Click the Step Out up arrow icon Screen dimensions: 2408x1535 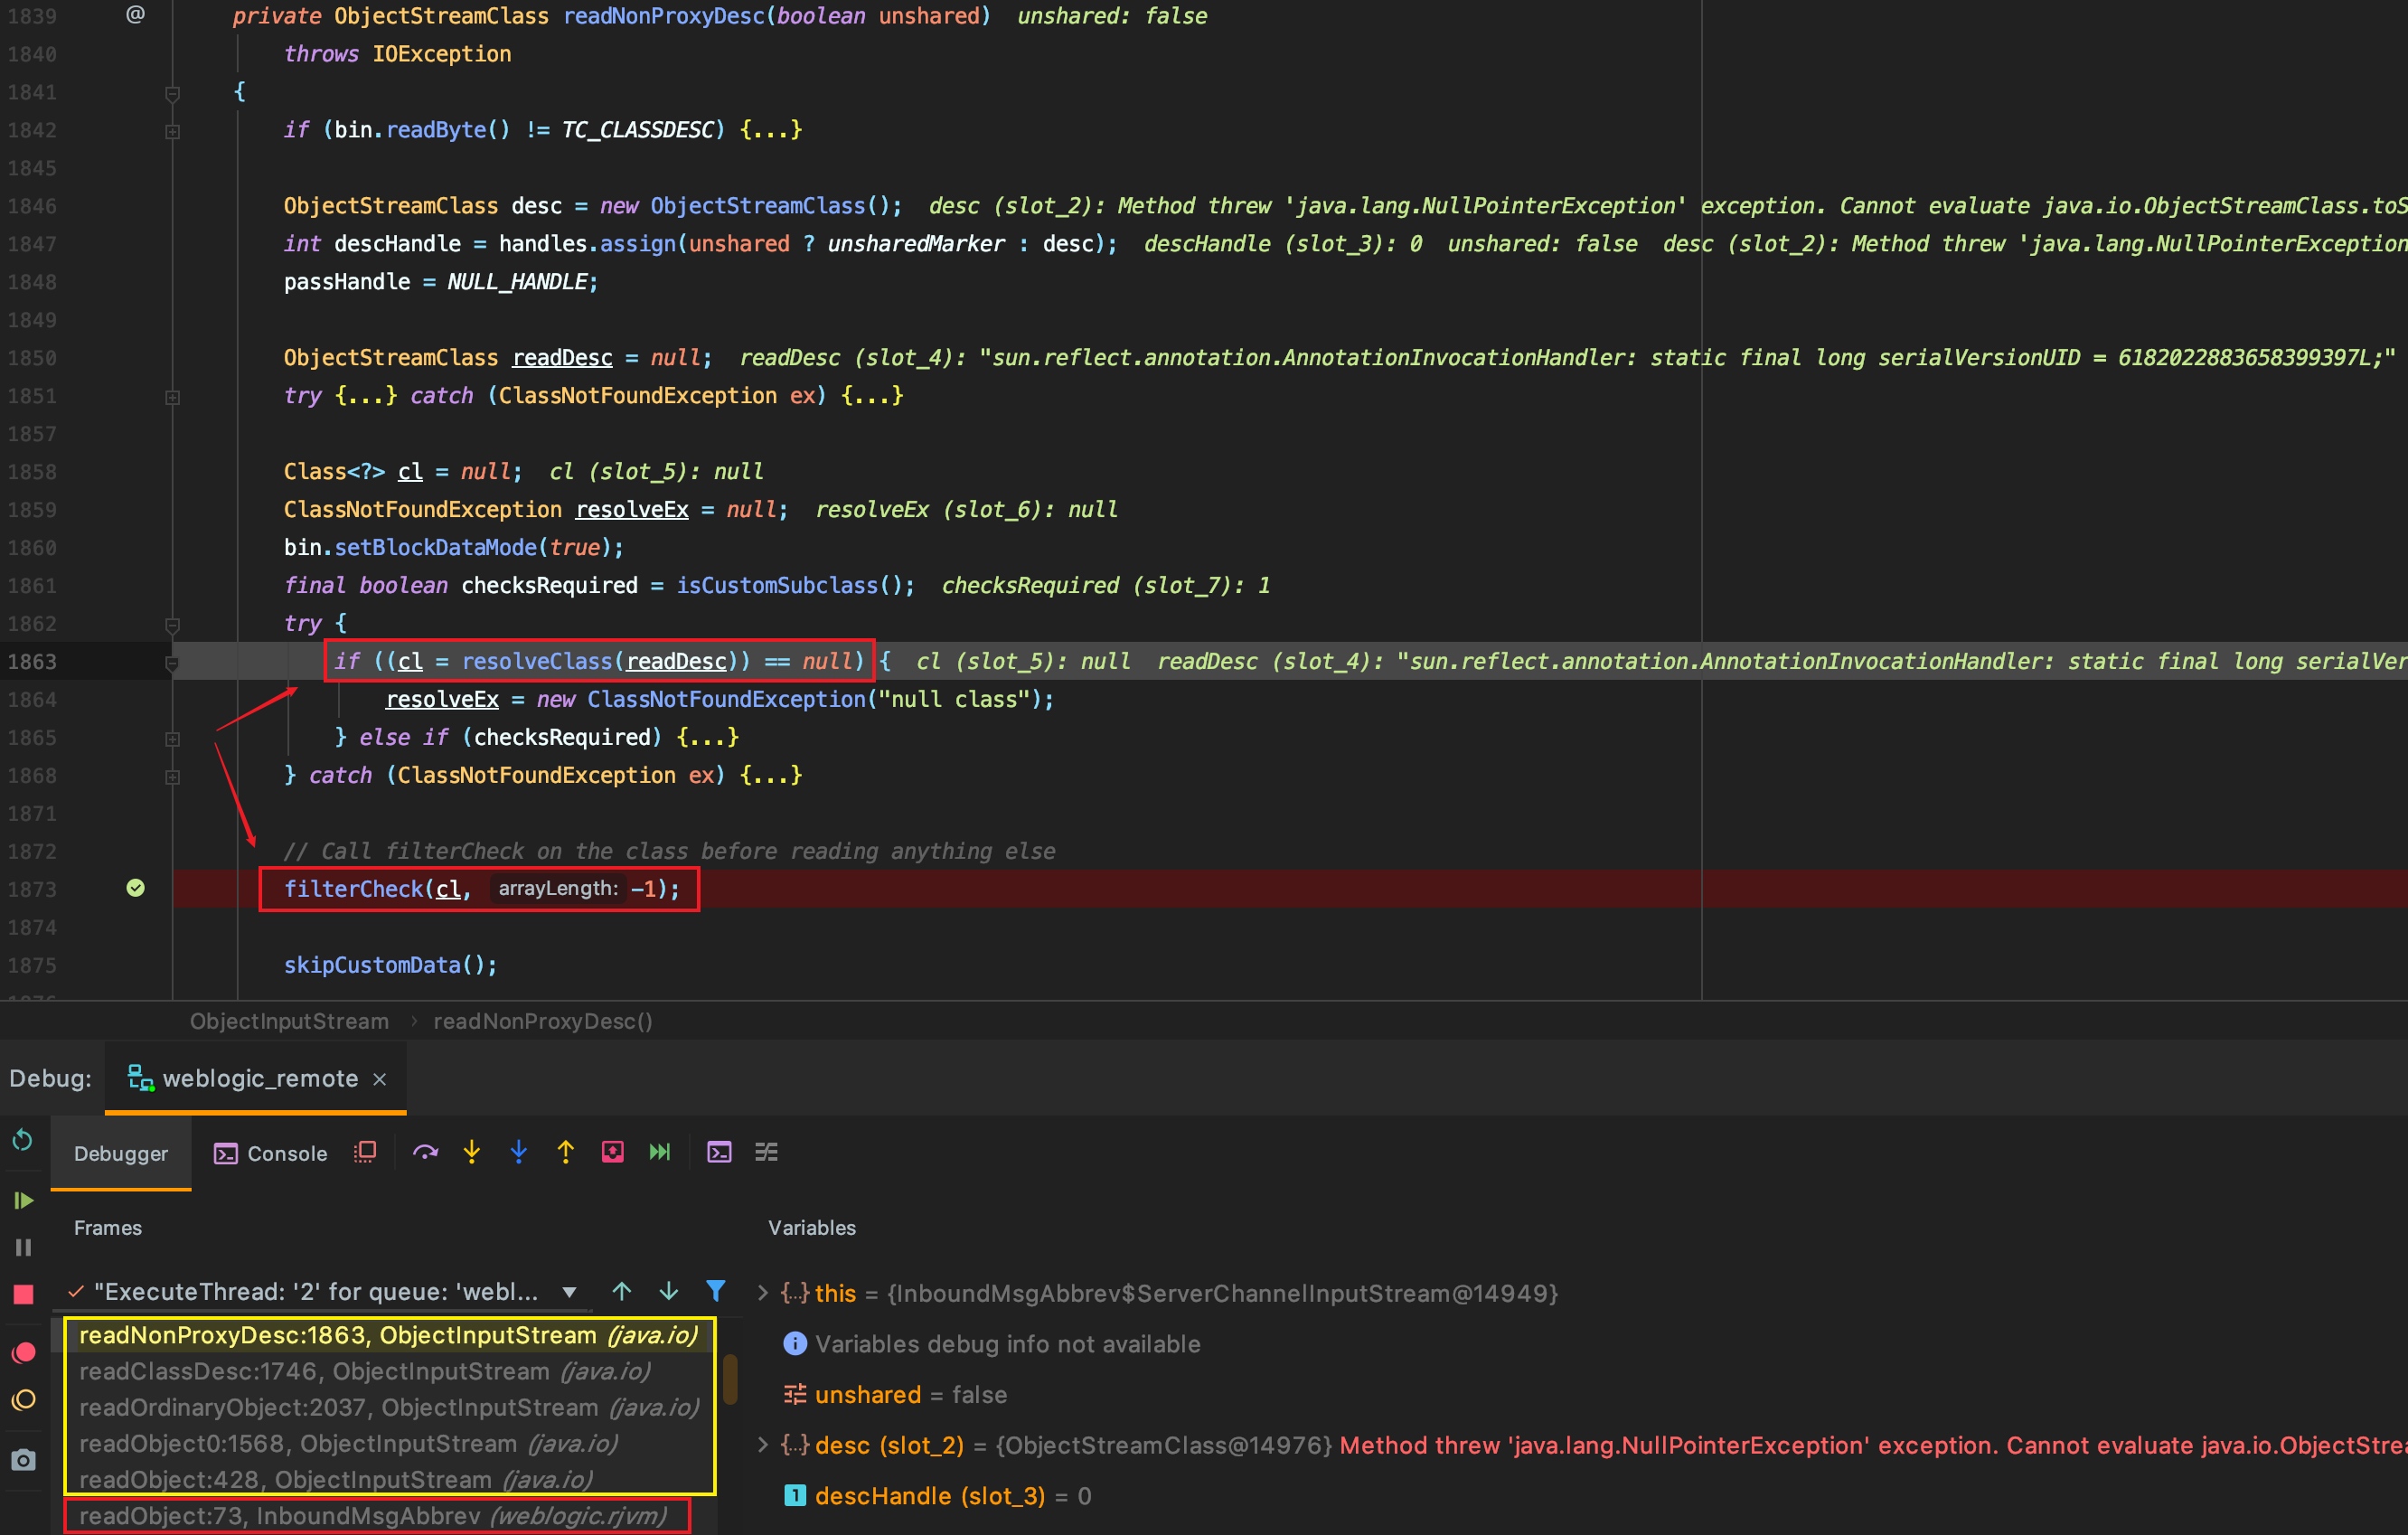click(565, 1152)
